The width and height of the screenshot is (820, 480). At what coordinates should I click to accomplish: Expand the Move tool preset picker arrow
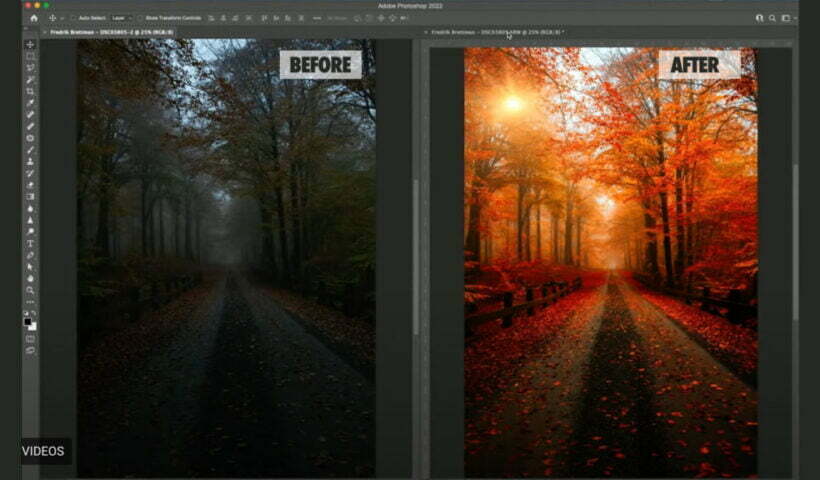tap(62, 18)
